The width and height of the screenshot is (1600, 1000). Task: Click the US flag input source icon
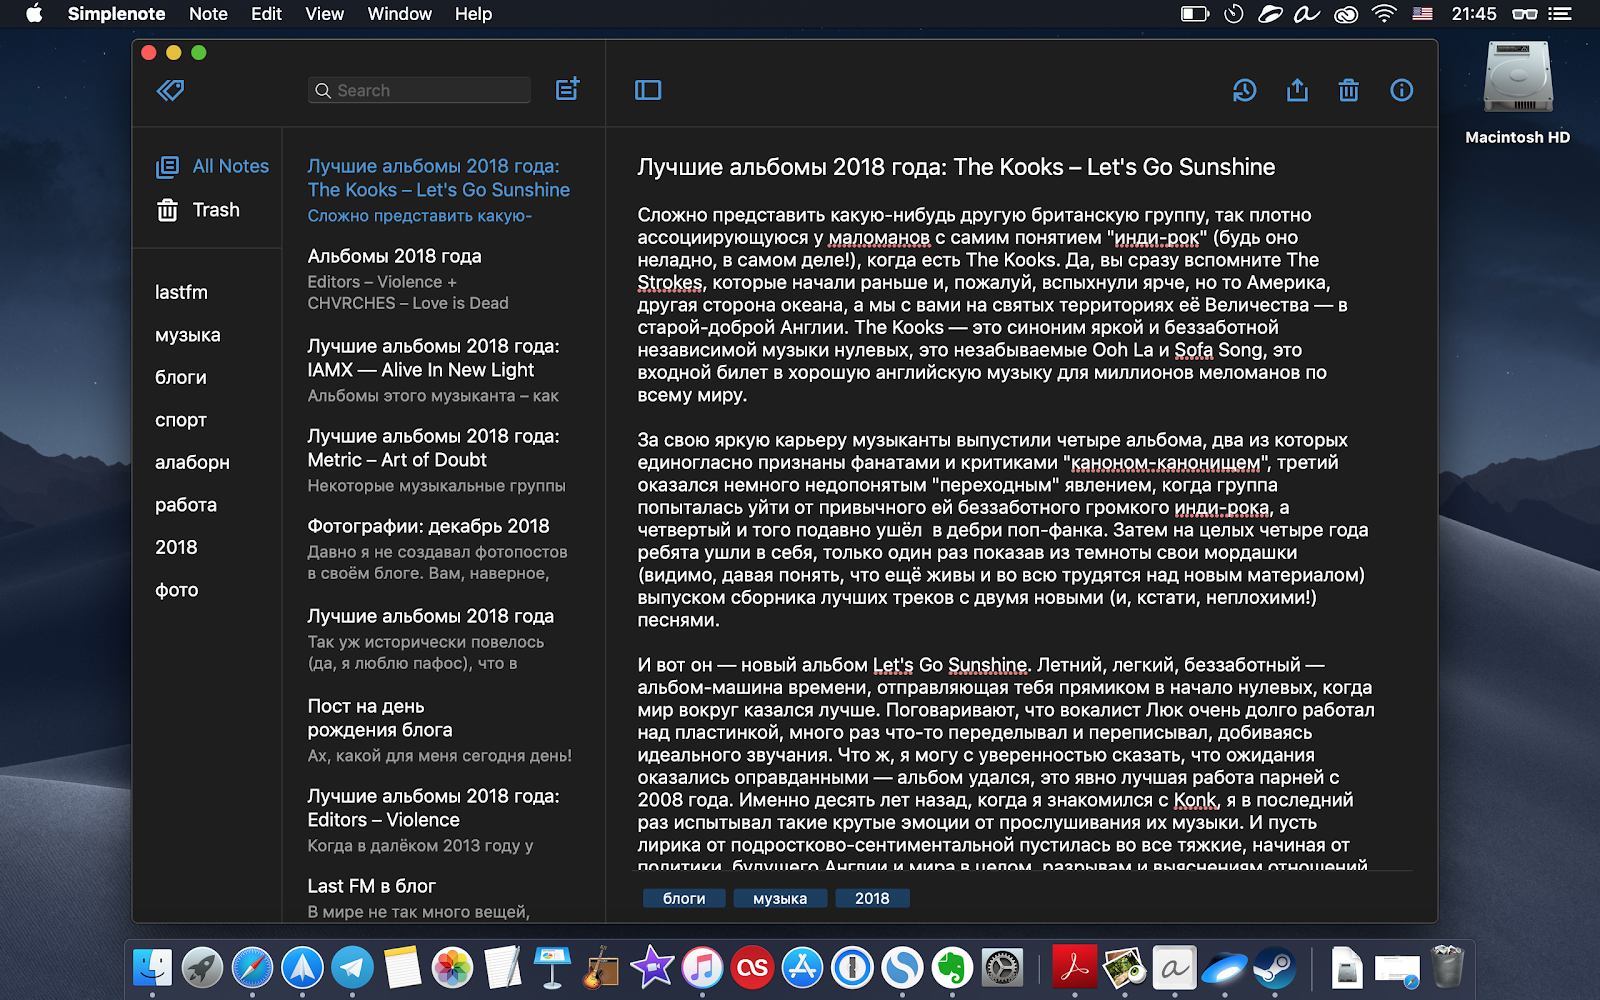click(1422, 14)
